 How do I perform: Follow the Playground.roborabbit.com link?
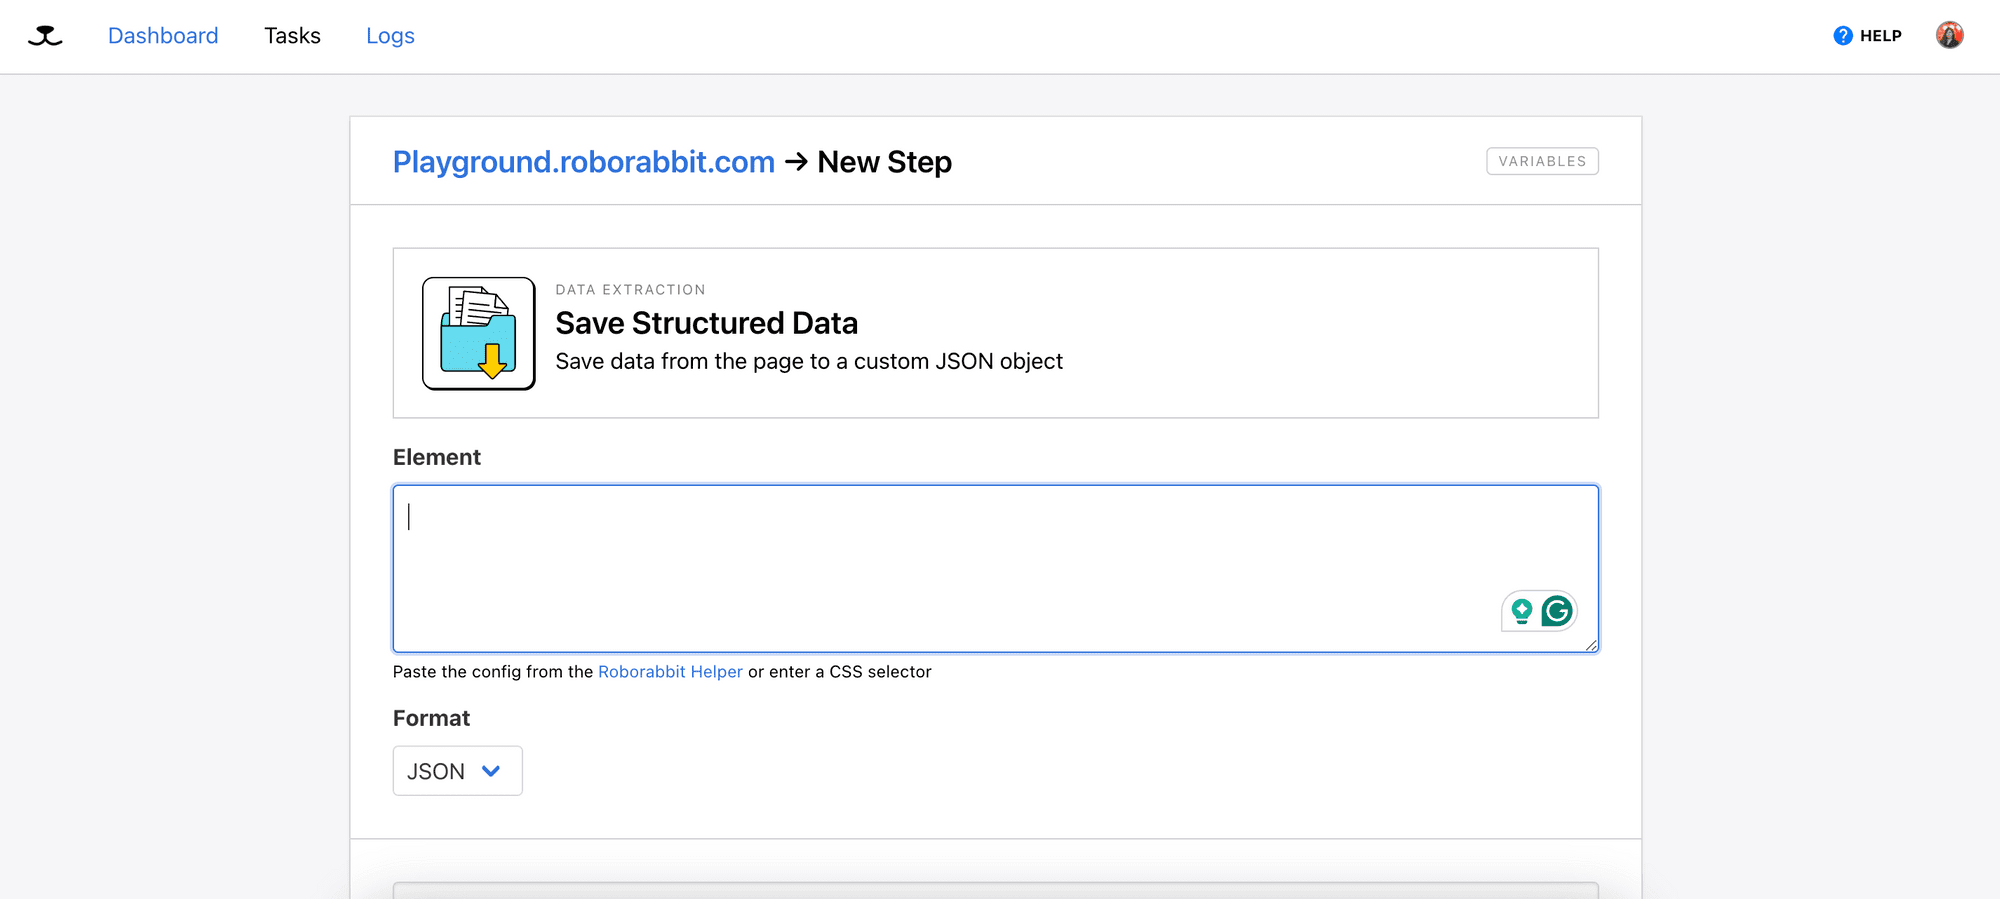pos(585,161)
